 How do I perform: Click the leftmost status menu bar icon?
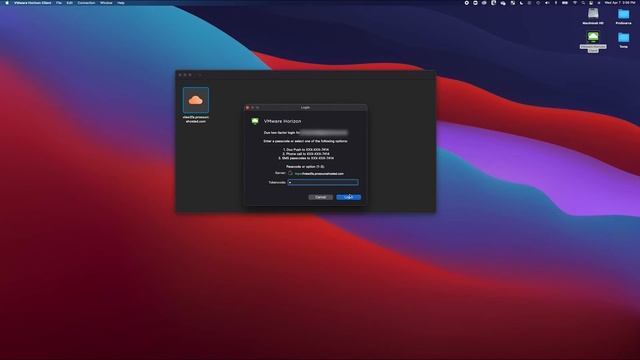pyautogui.click(x=467, y=3)
